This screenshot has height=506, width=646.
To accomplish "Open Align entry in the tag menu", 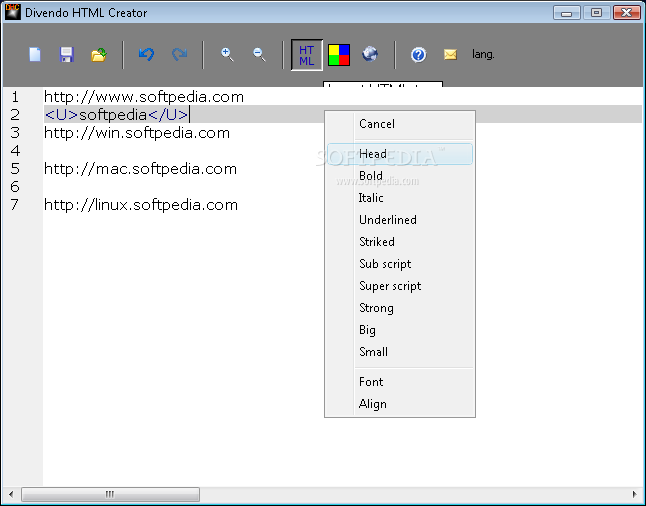I will [400, 404].
